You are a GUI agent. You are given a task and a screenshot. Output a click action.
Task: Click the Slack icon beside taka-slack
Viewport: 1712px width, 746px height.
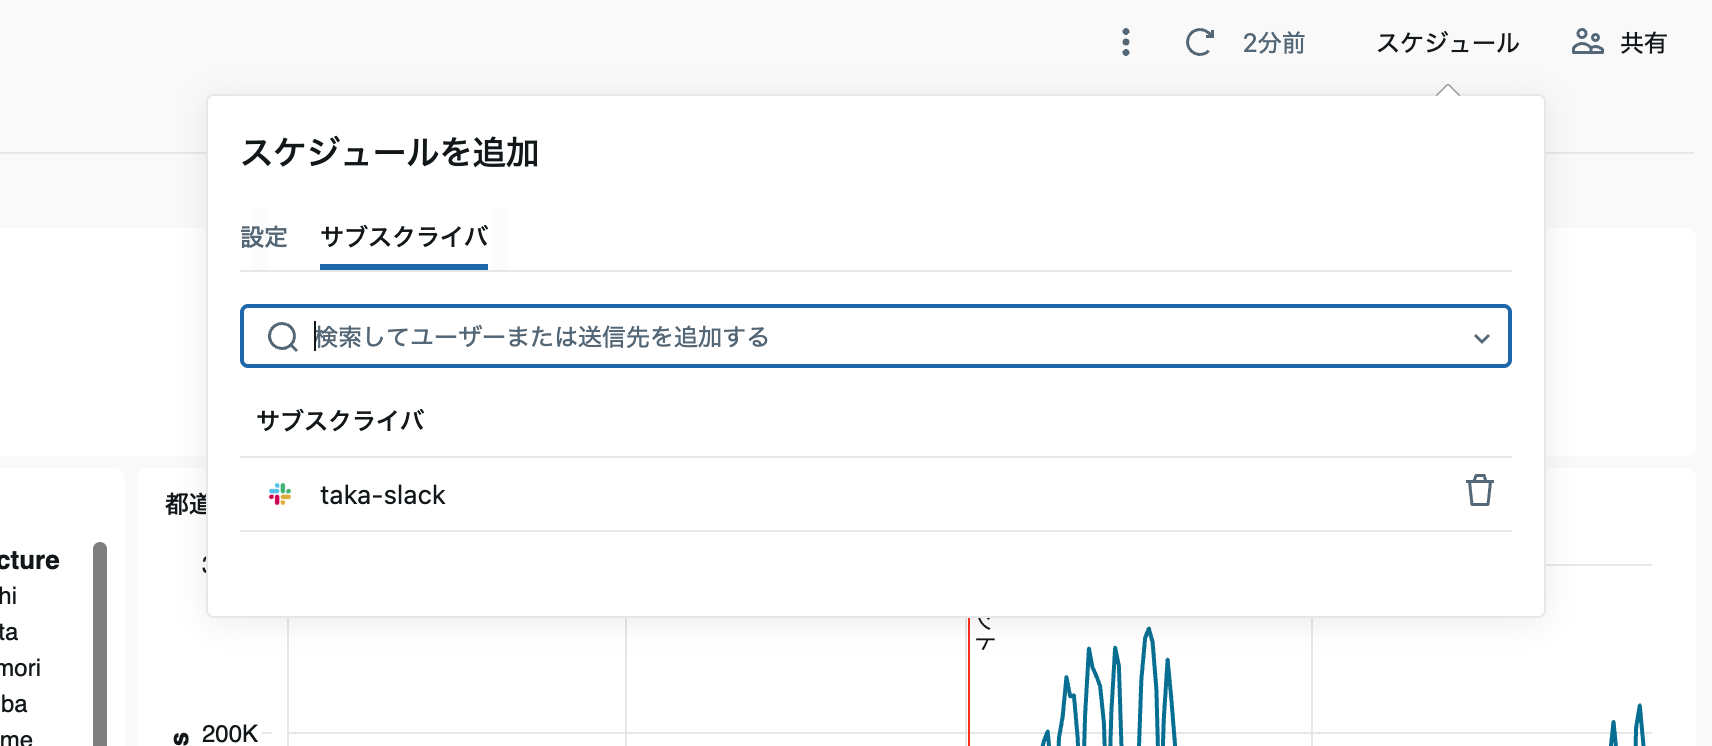coord(280,494)
